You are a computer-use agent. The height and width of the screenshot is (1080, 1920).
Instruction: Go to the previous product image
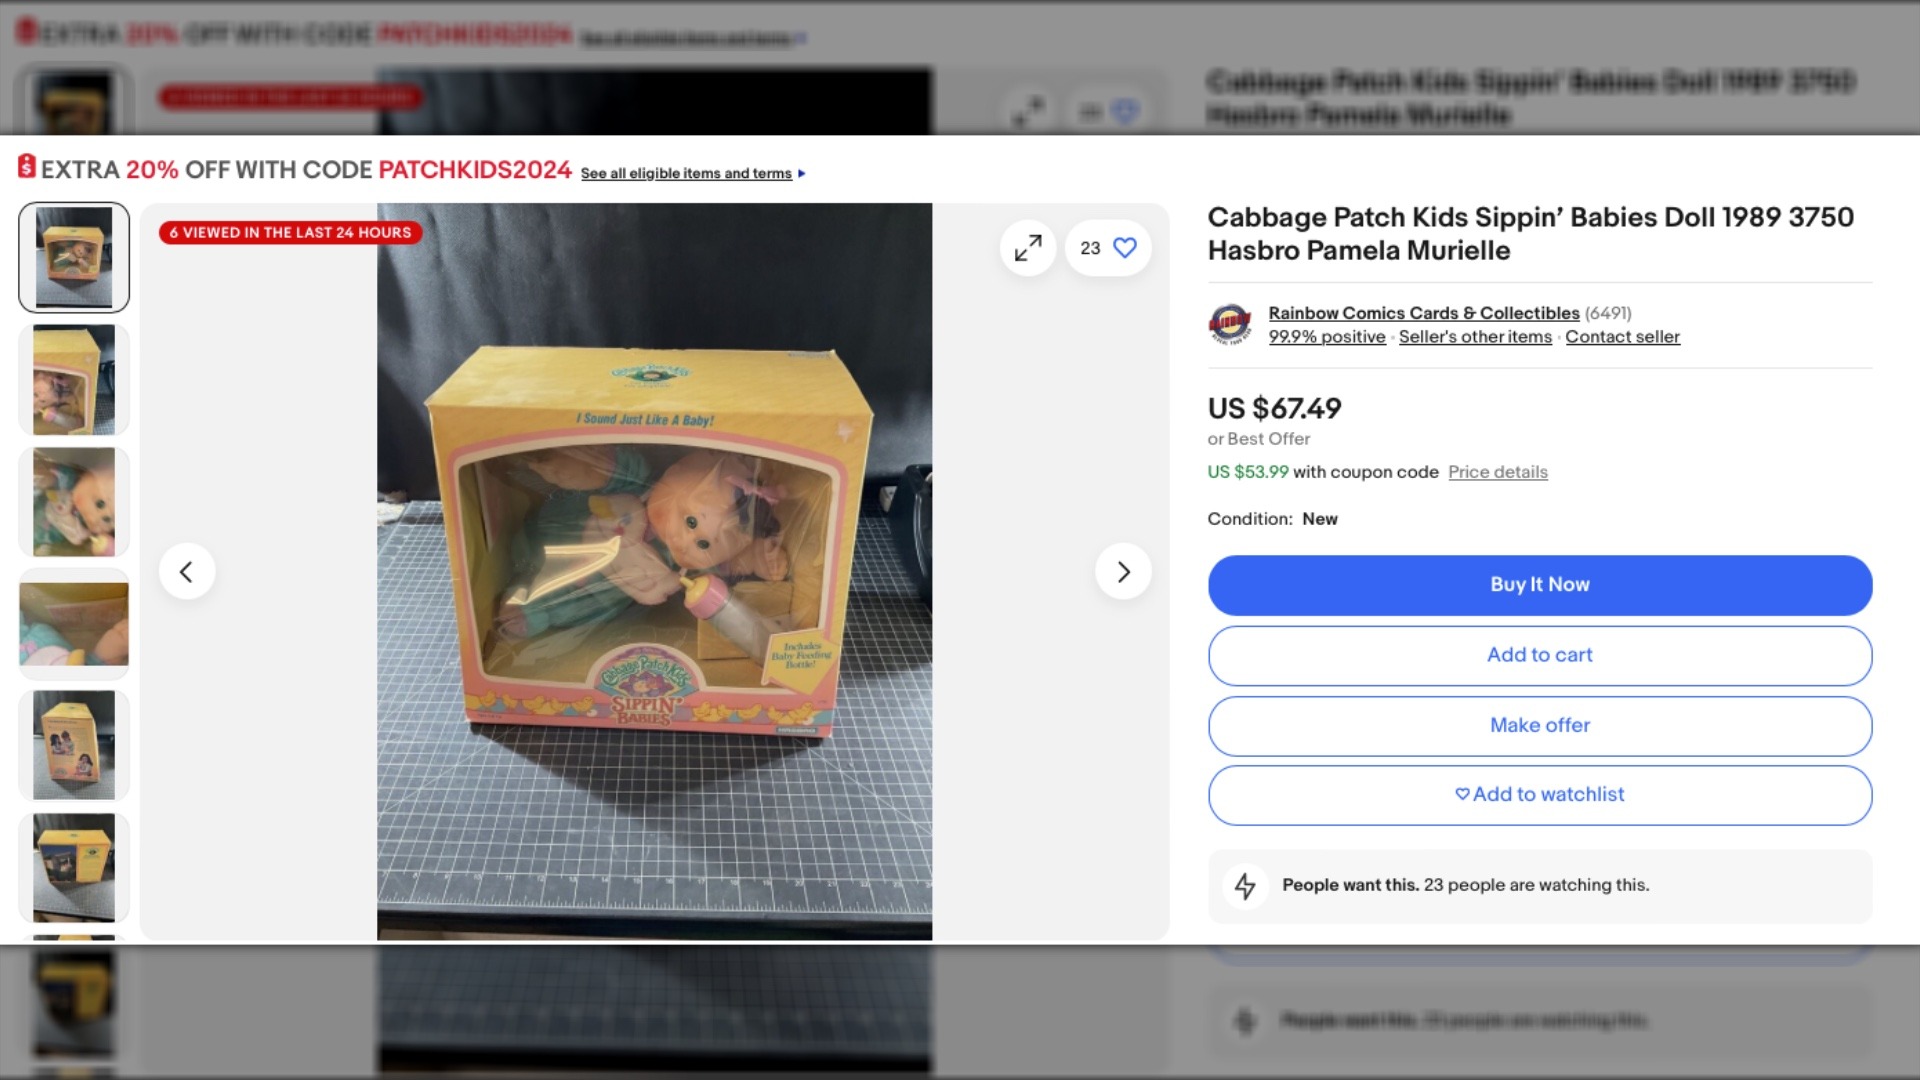click(187, 572)
